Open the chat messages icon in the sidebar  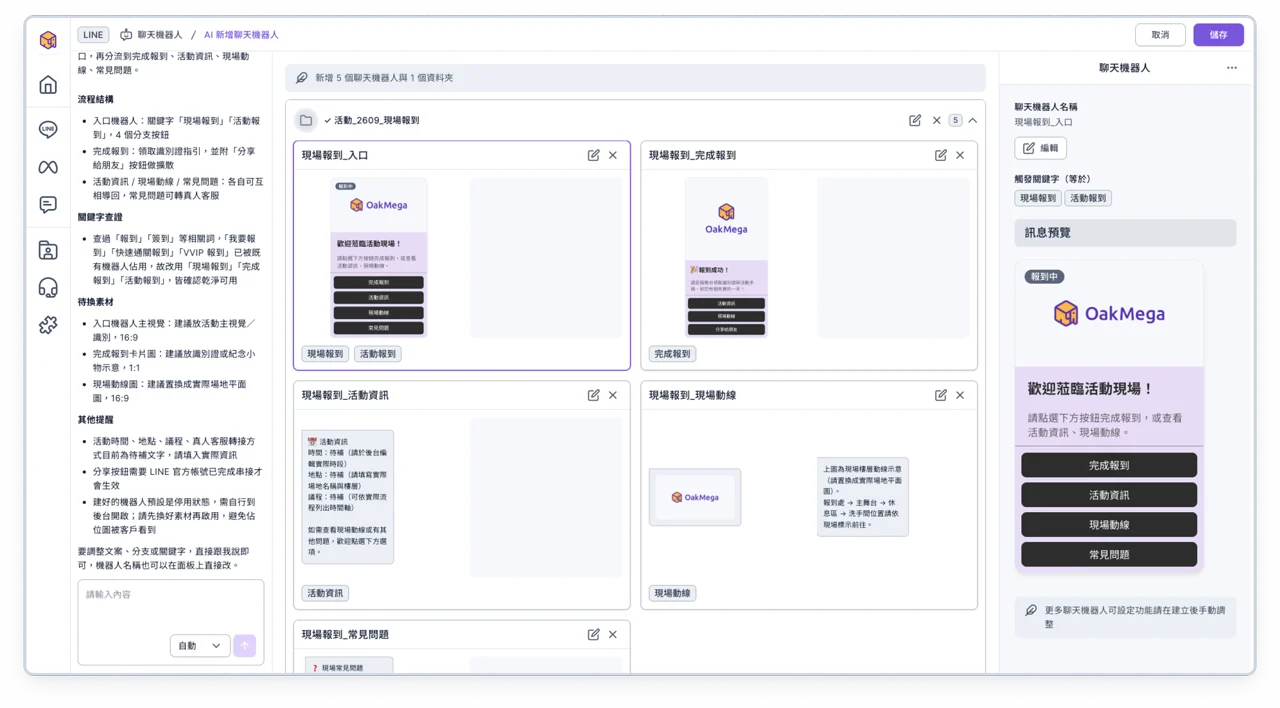[x=48, y=205]
